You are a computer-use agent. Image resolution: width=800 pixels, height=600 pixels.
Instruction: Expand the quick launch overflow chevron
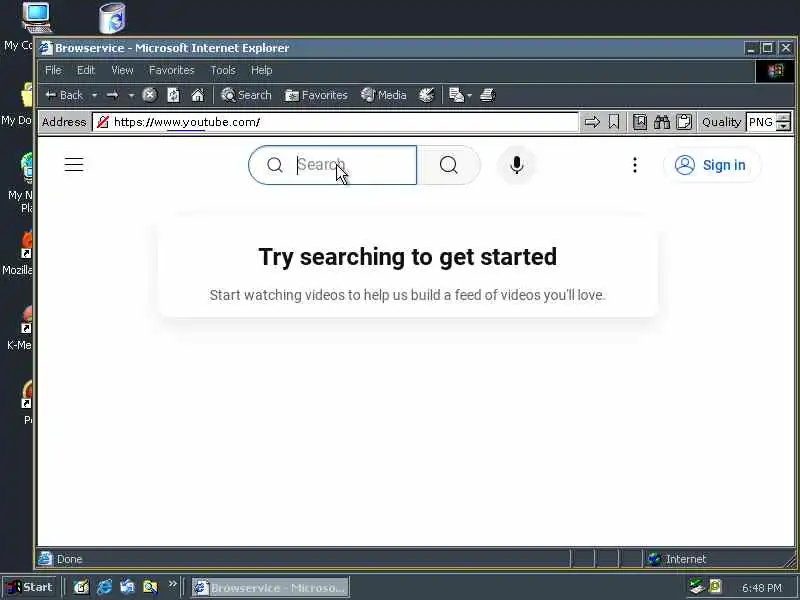(172, 583)
